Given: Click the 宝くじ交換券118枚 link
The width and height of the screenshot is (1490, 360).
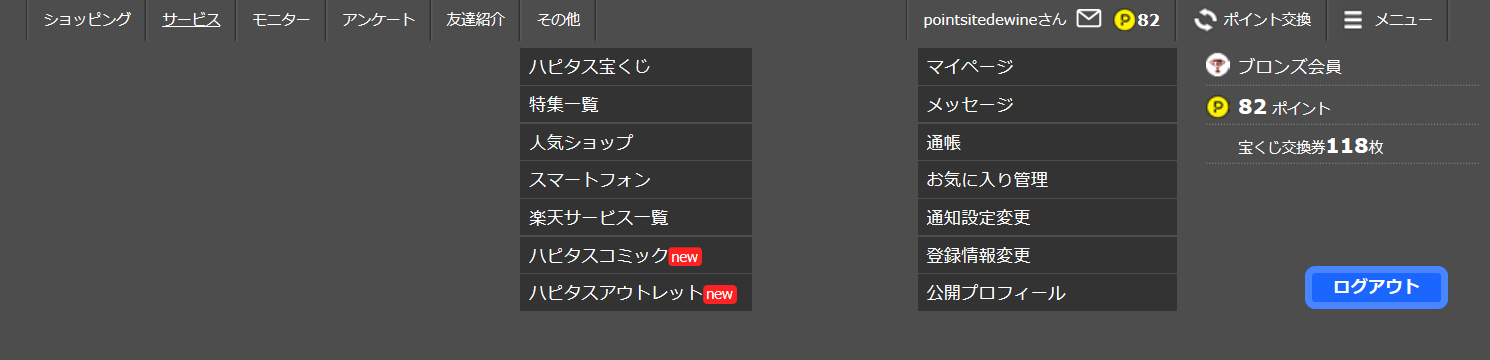Looking at the screenshot, I should pyautogui.click(x=1310, y=146).
